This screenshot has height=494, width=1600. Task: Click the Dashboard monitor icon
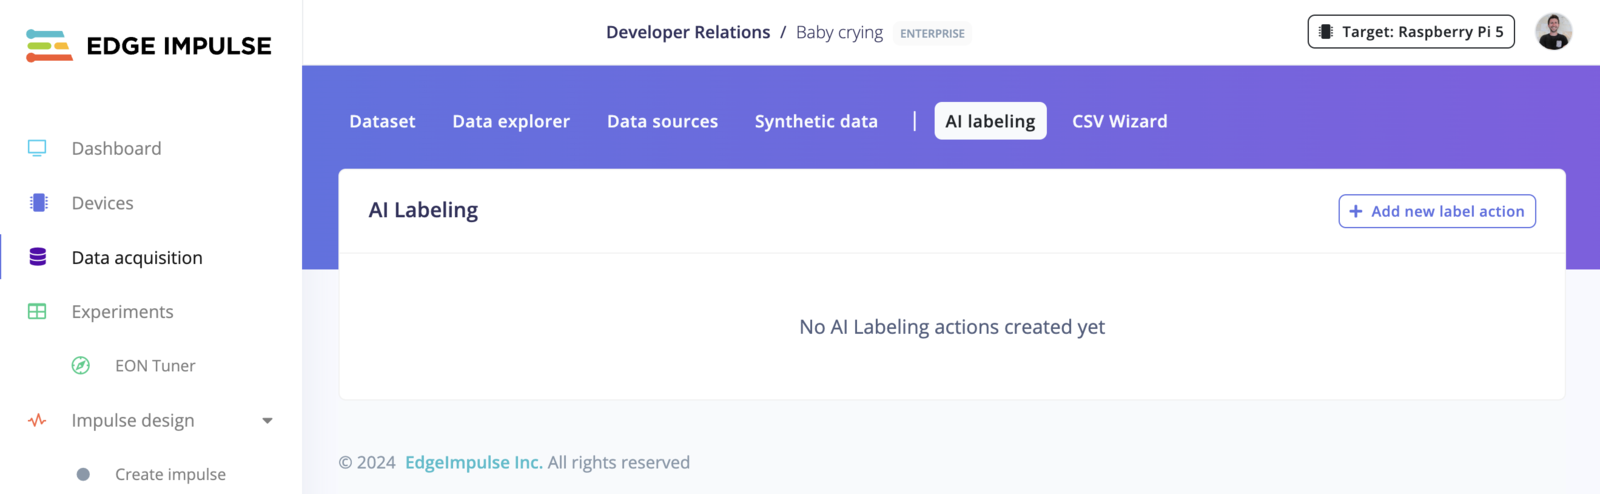click(x=37, y=148)
